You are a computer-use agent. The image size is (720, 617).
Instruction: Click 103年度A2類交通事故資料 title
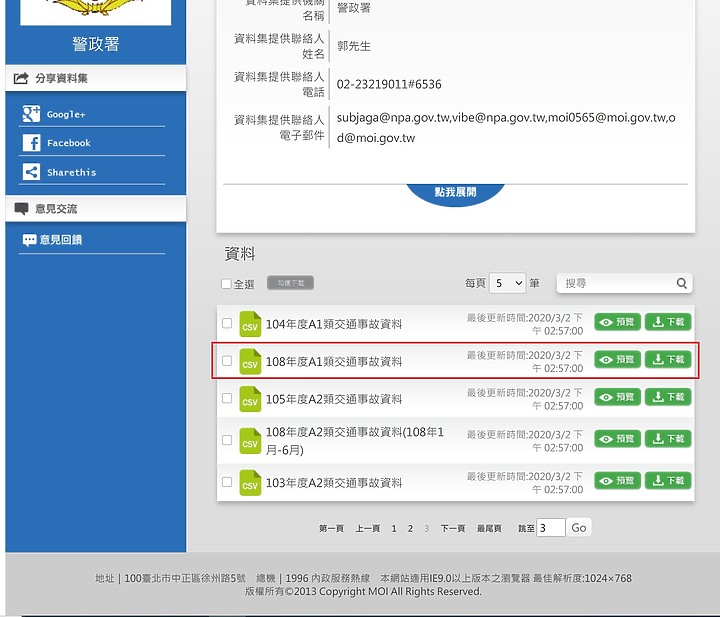click(x=334, y=483)
